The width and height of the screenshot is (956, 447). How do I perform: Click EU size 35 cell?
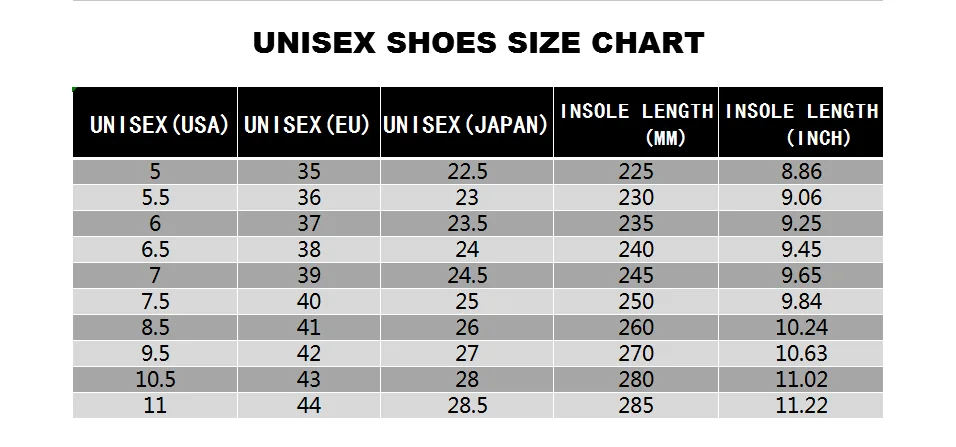tap(309, 171)
